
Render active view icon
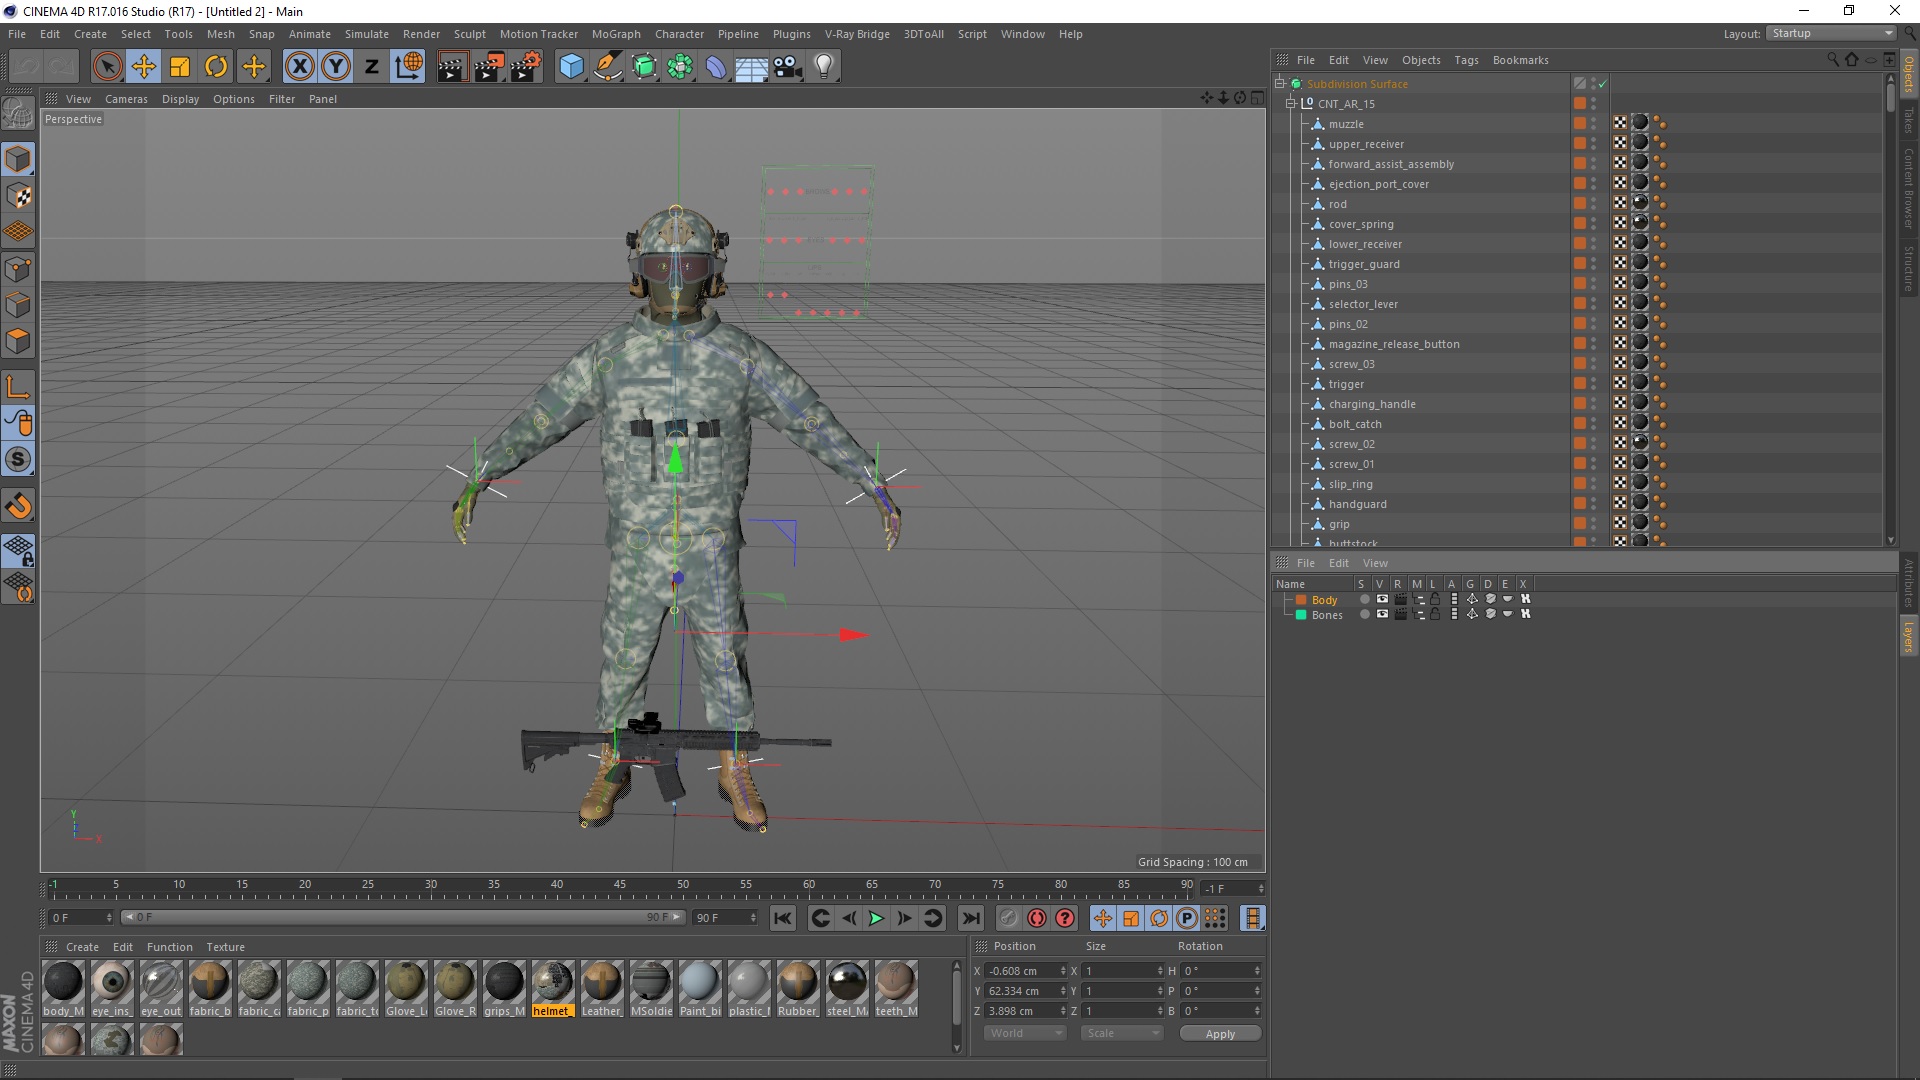pyautogui.click(x=452, y=67)
